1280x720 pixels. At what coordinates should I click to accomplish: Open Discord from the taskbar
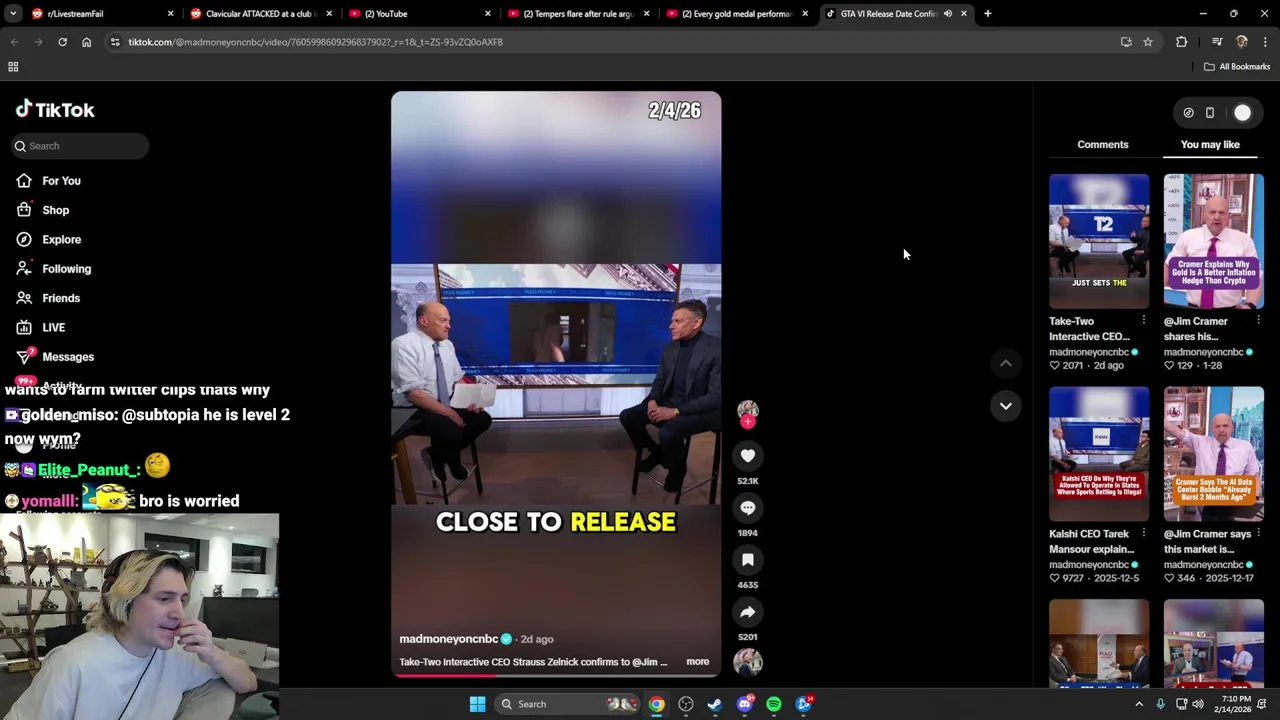click(744, 704)
